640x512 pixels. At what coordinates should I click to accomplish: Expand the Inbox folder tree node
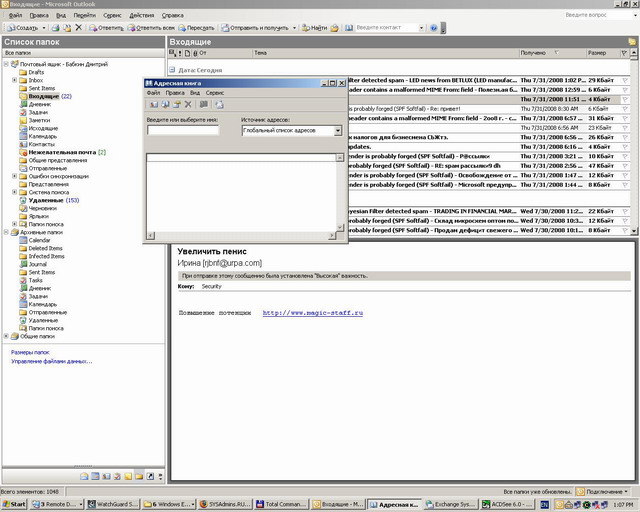(14, 80)
